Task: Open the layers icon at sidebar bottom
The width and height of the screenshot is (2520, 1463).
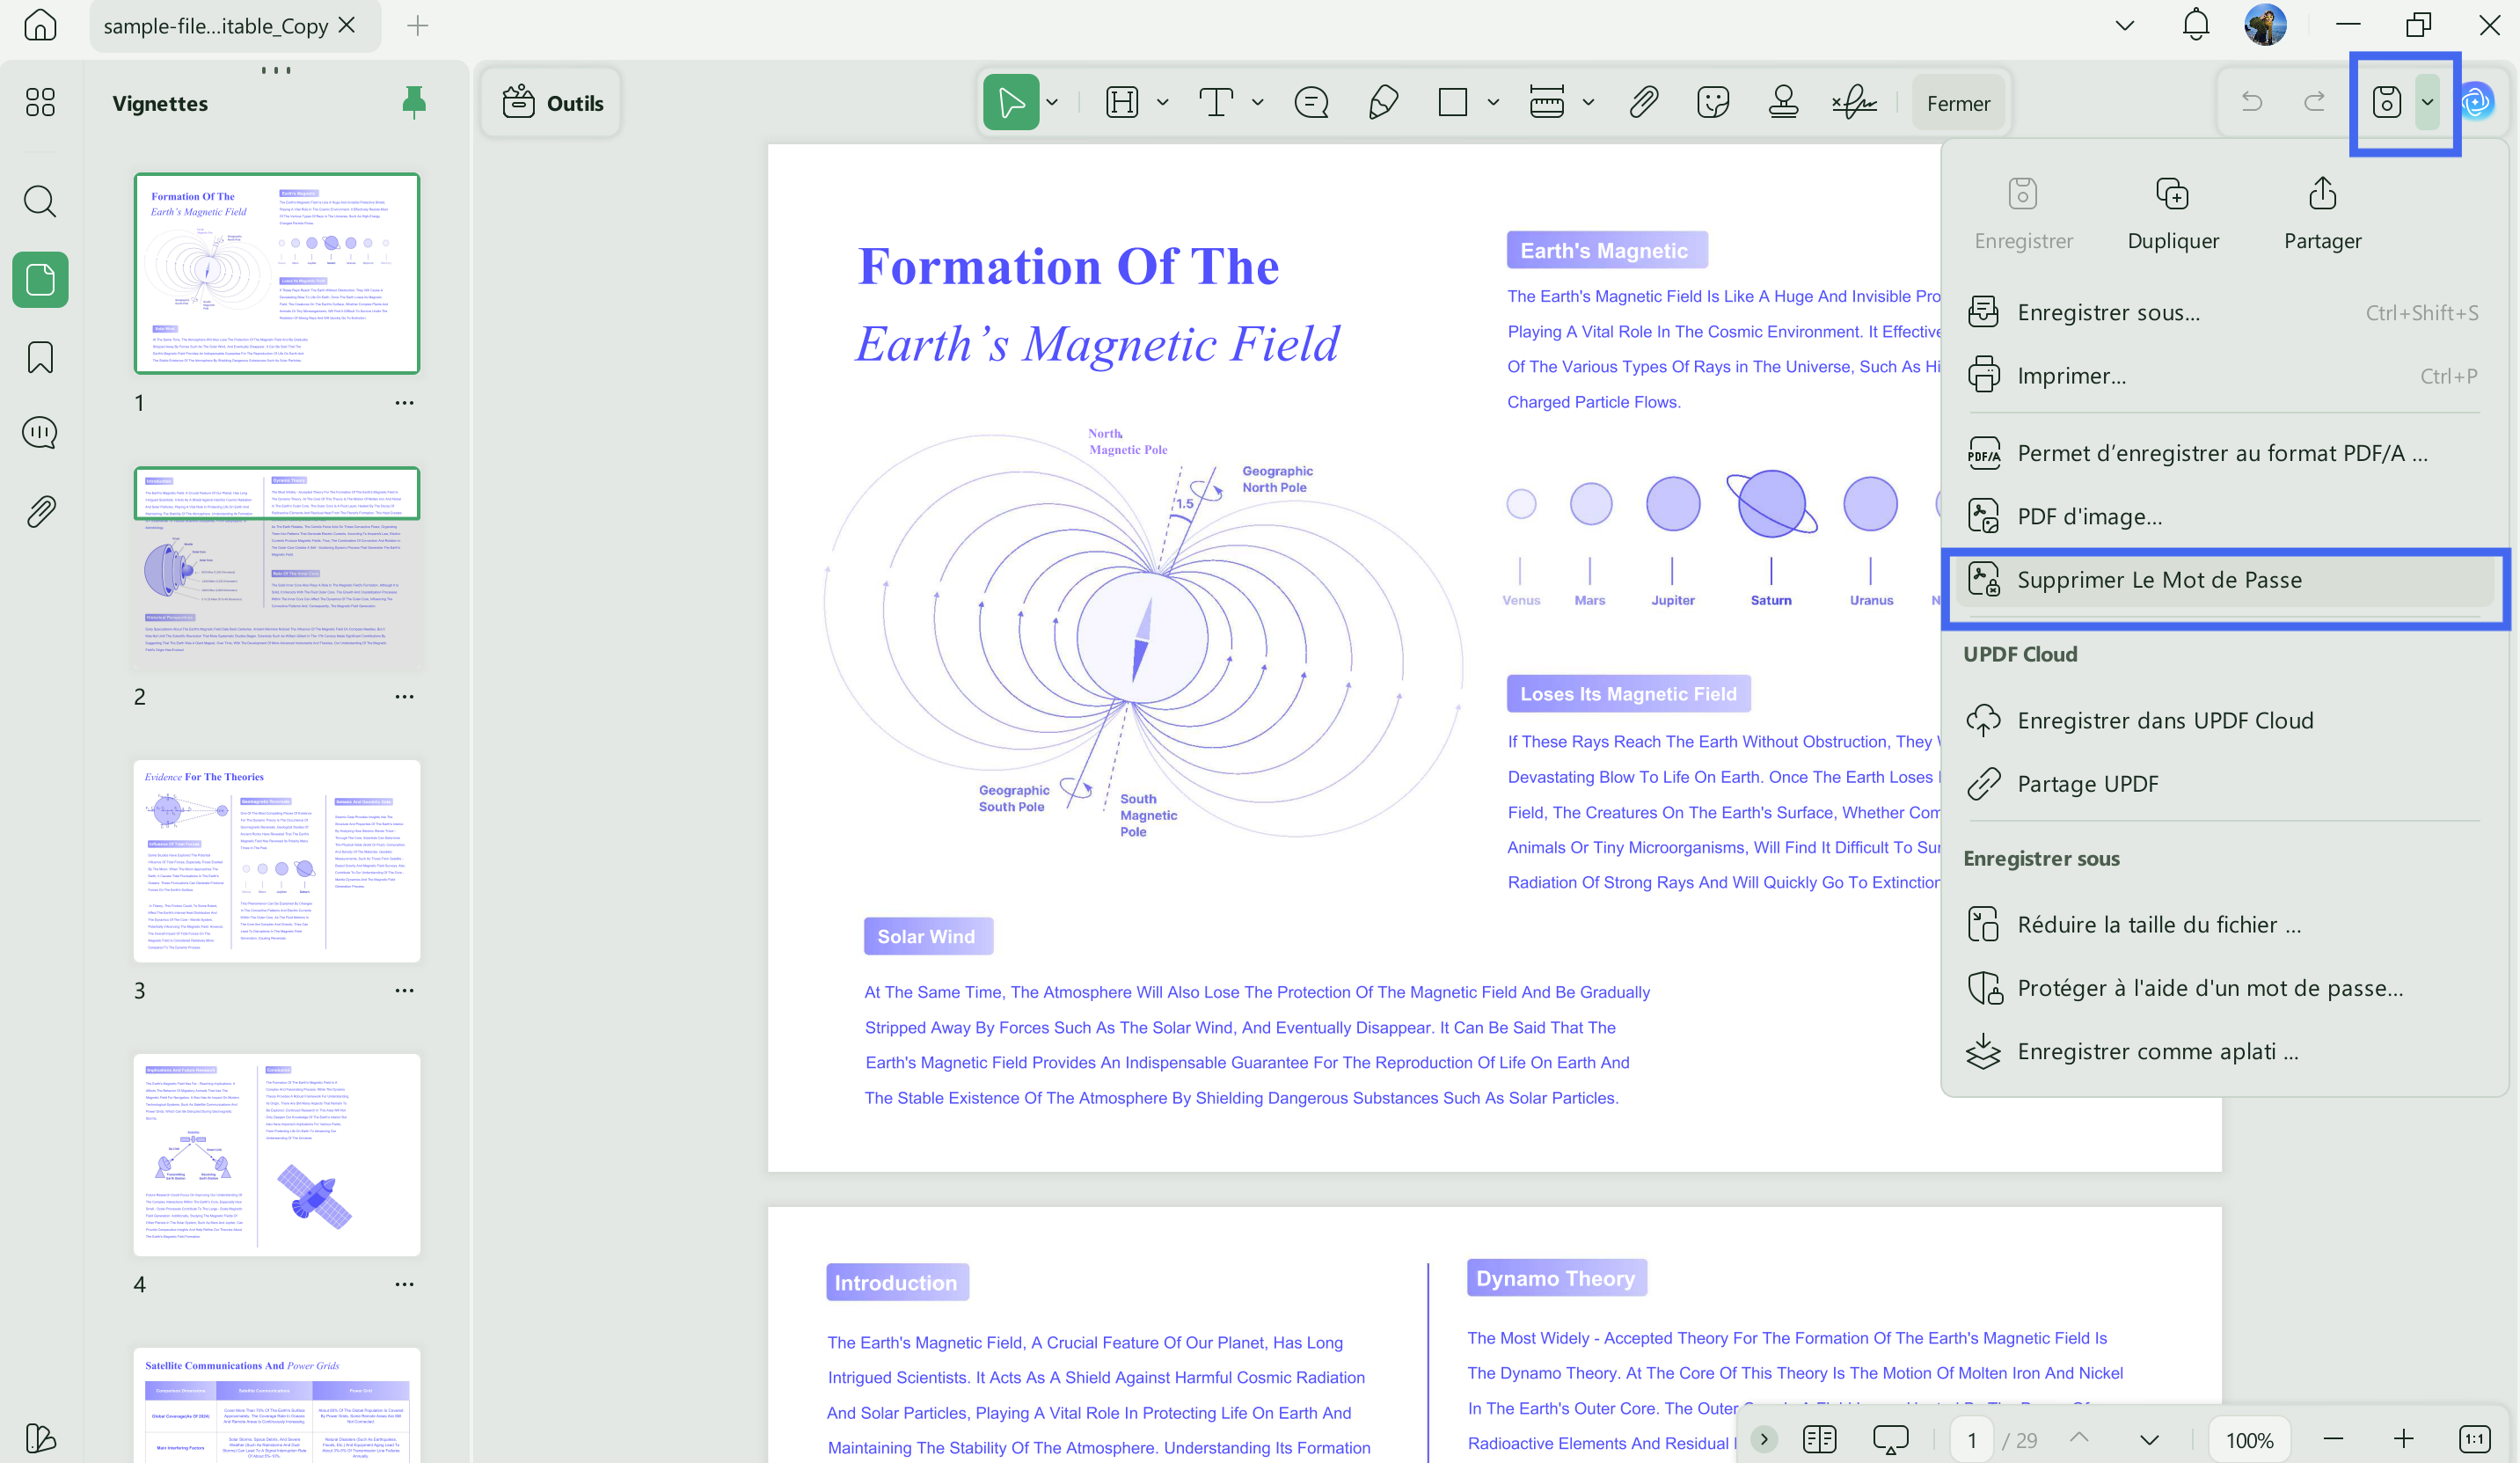Action: point(40,1438)
